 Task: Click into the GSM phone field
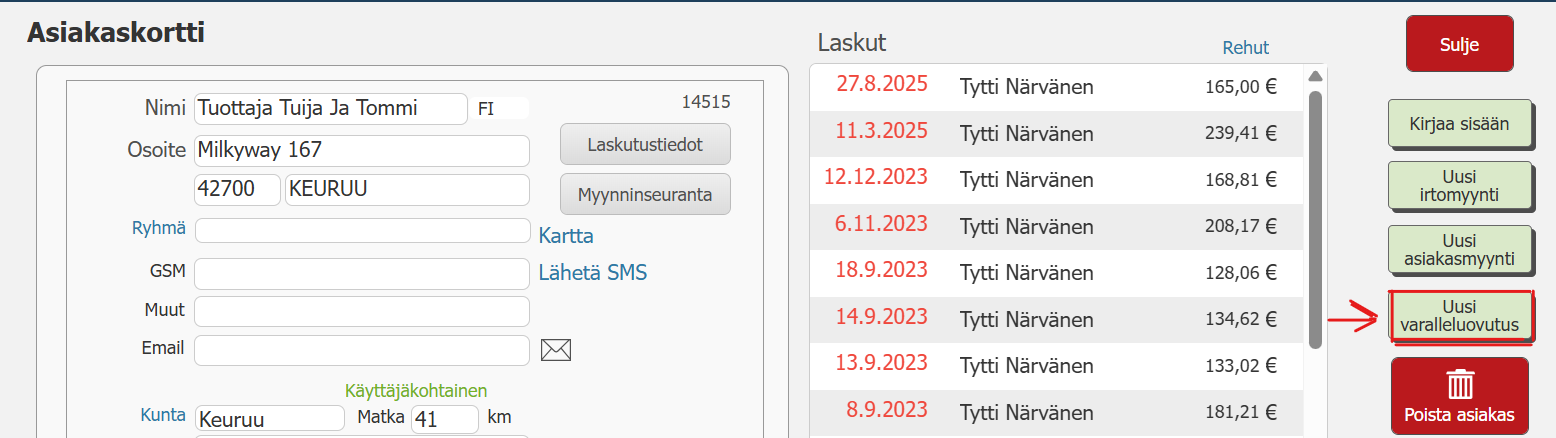[361, 273]
